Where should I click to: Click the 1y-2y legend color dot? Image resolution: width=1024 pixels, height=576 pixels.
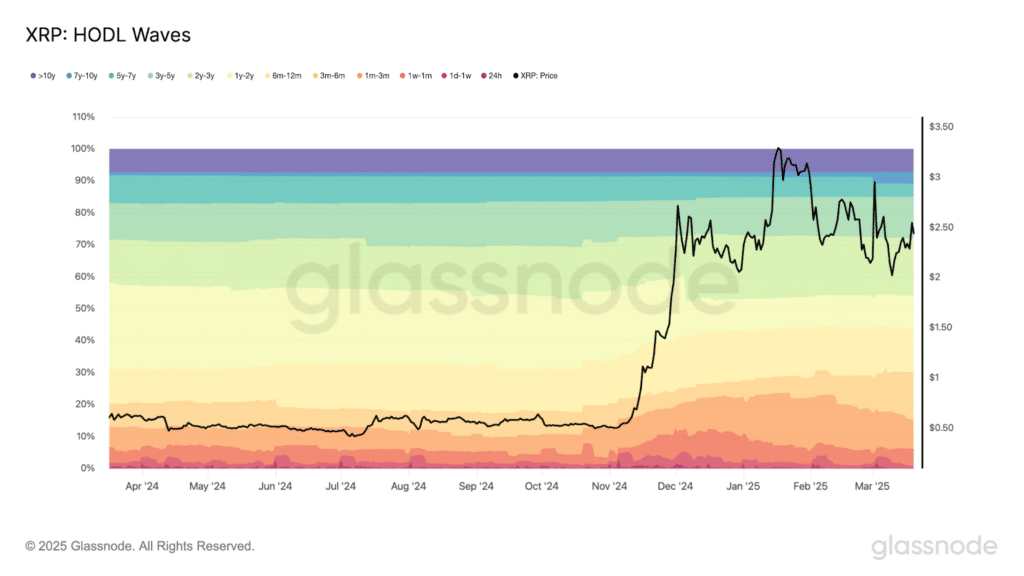229,76
